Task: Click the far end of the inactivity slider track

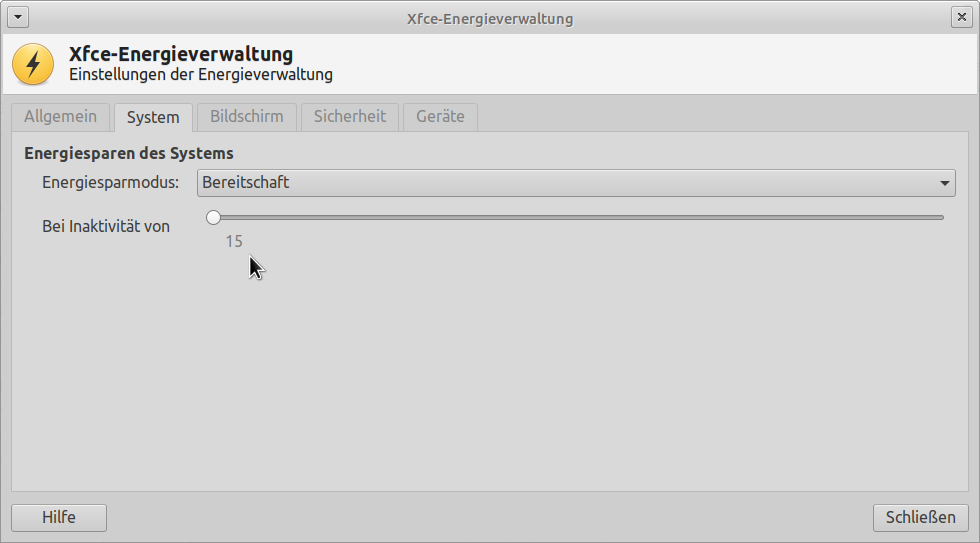Action: [940, 217]
